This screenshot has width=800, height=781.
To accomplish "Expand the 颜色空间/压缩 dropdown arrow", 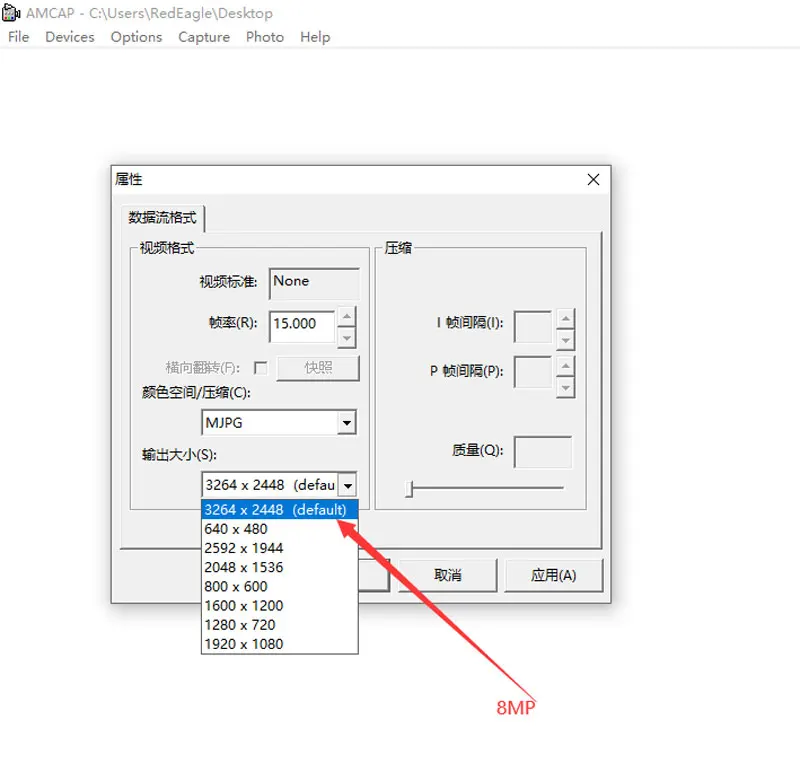I will point(347,423).
